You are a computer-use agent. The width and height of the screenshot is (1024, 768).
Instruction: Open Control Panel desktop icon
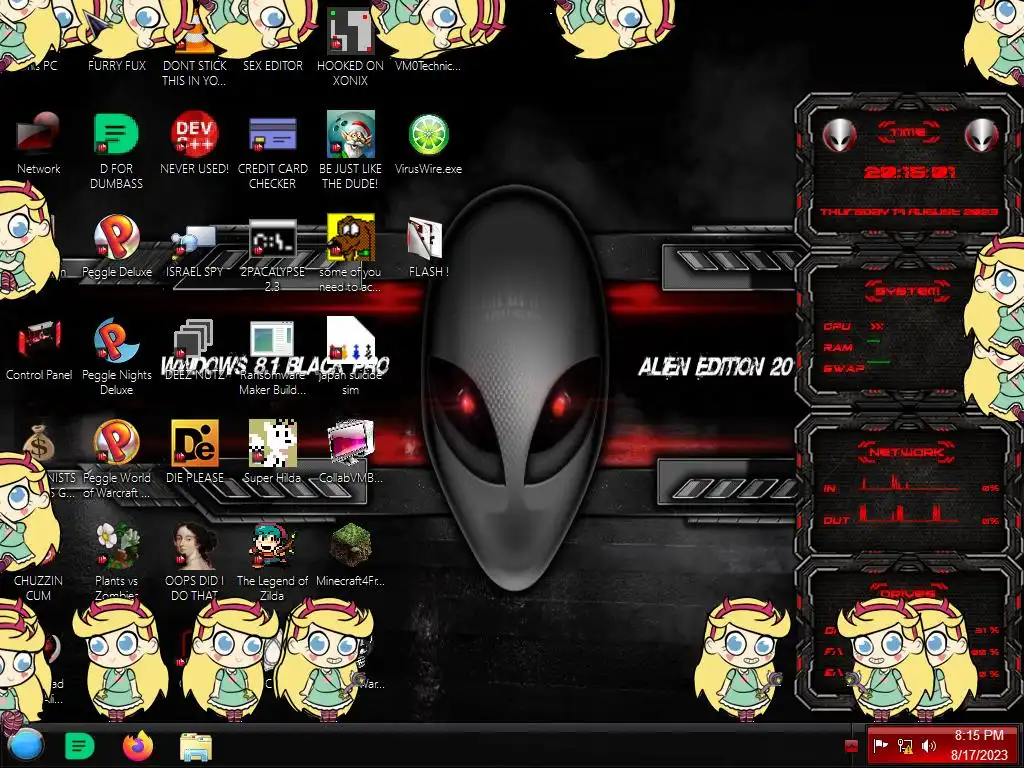pos(39,340)
